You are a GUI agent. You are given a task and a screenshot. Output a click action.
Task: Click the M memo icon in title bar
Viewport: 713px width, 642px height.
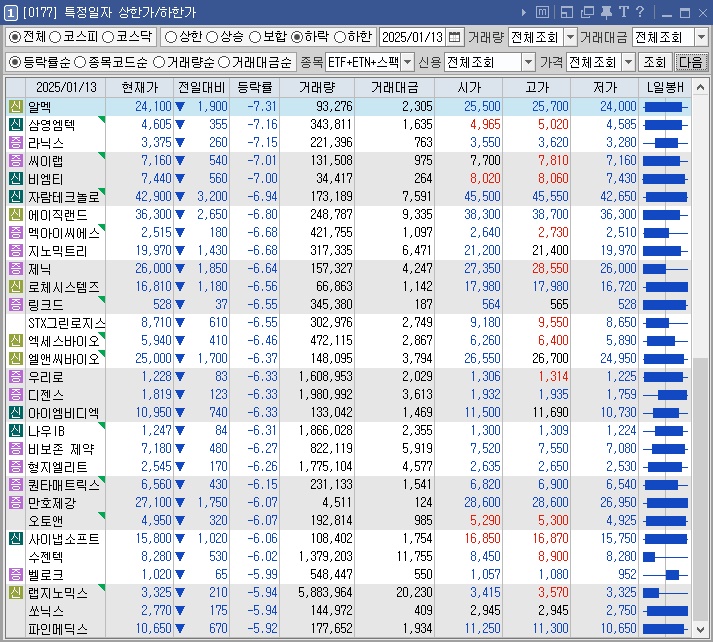tap(542, 12)
